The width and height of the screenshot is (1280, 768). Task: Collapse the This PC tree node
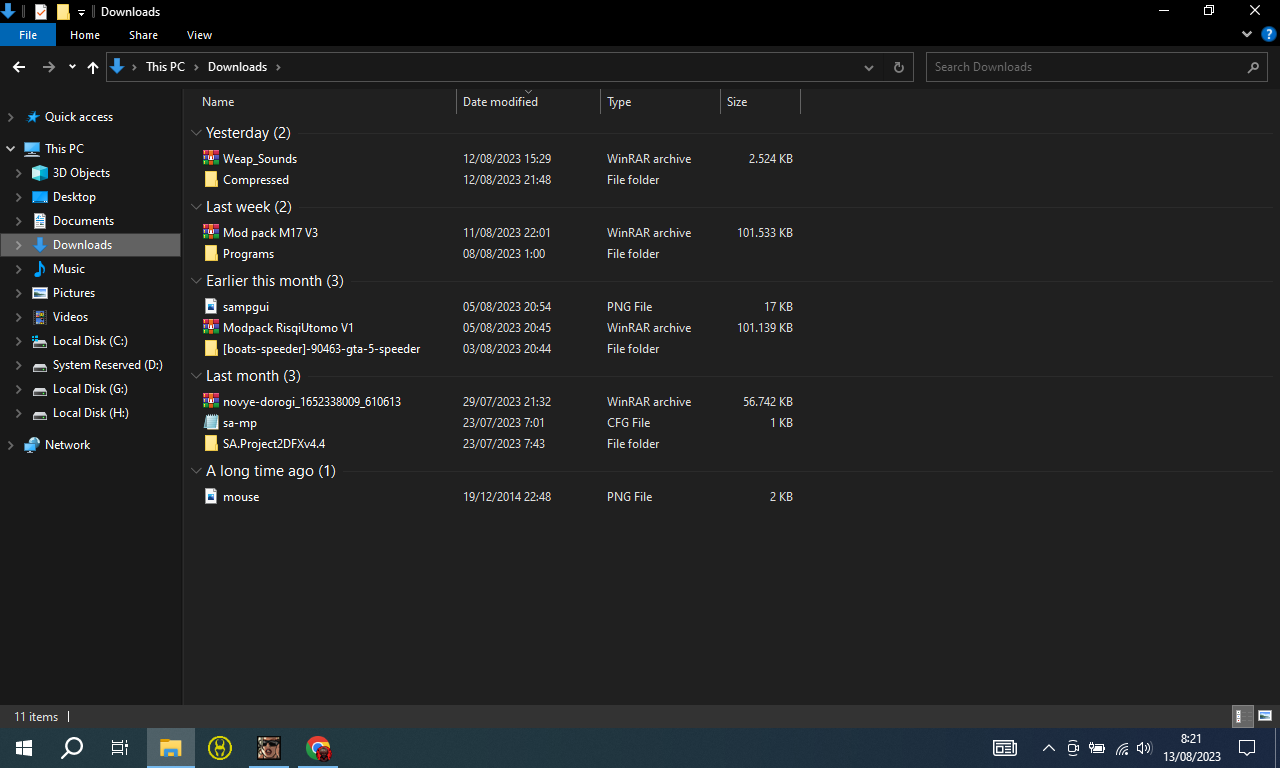pyautogui.click(x=10, y=149)
